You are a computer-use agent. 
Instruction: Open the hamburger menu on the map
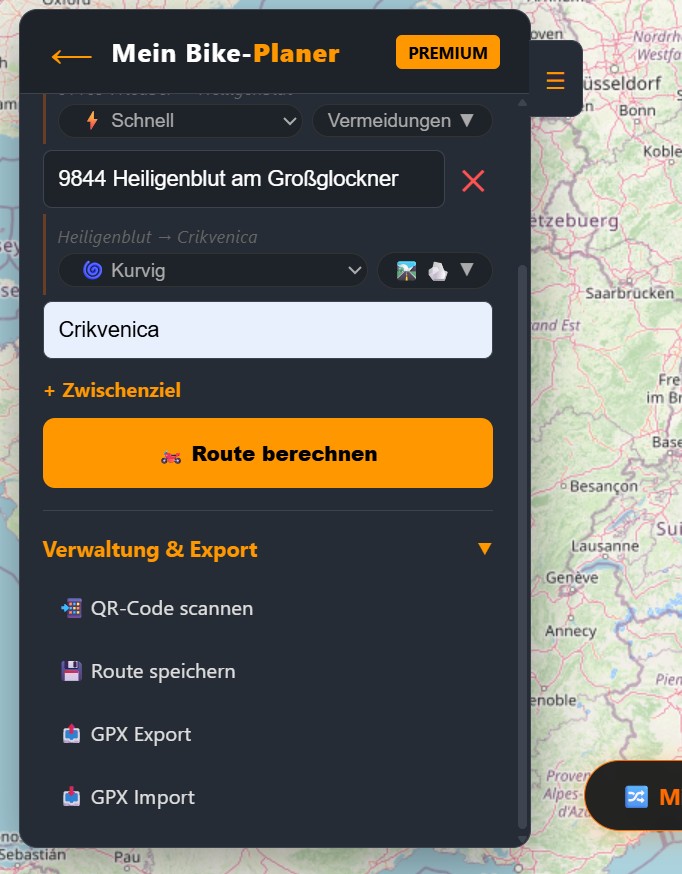555,80
